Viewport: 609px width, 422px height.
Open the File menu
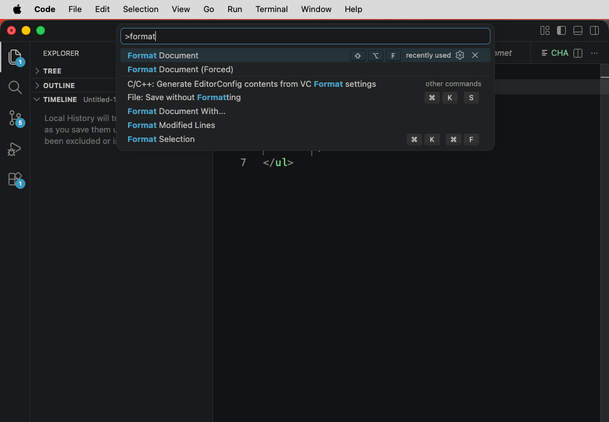[75, 9]
